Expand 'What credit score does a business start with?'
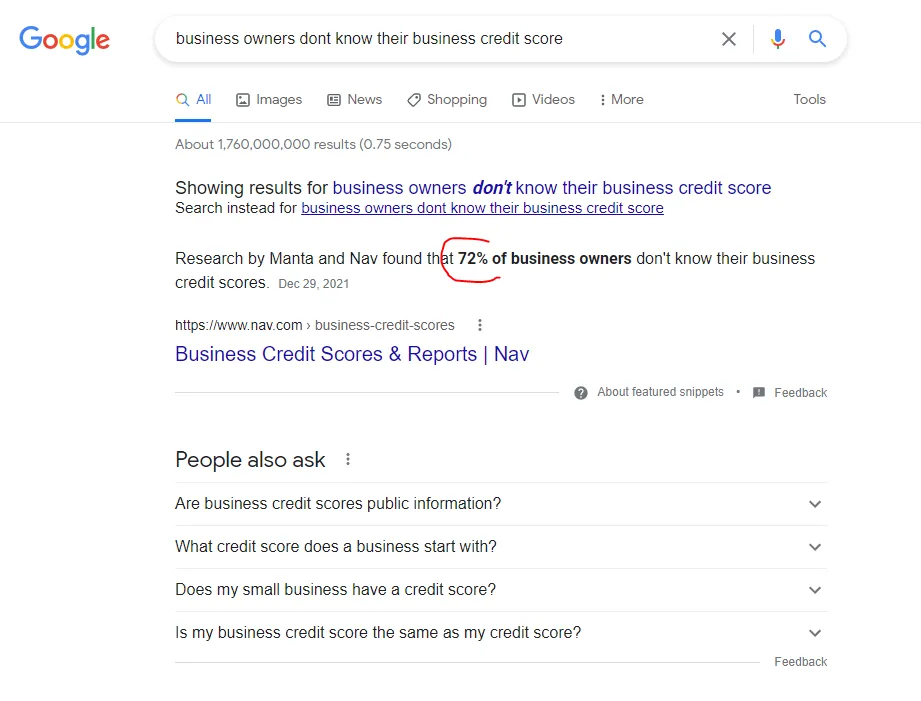This screenshot has height=701, width=921. 501,546
